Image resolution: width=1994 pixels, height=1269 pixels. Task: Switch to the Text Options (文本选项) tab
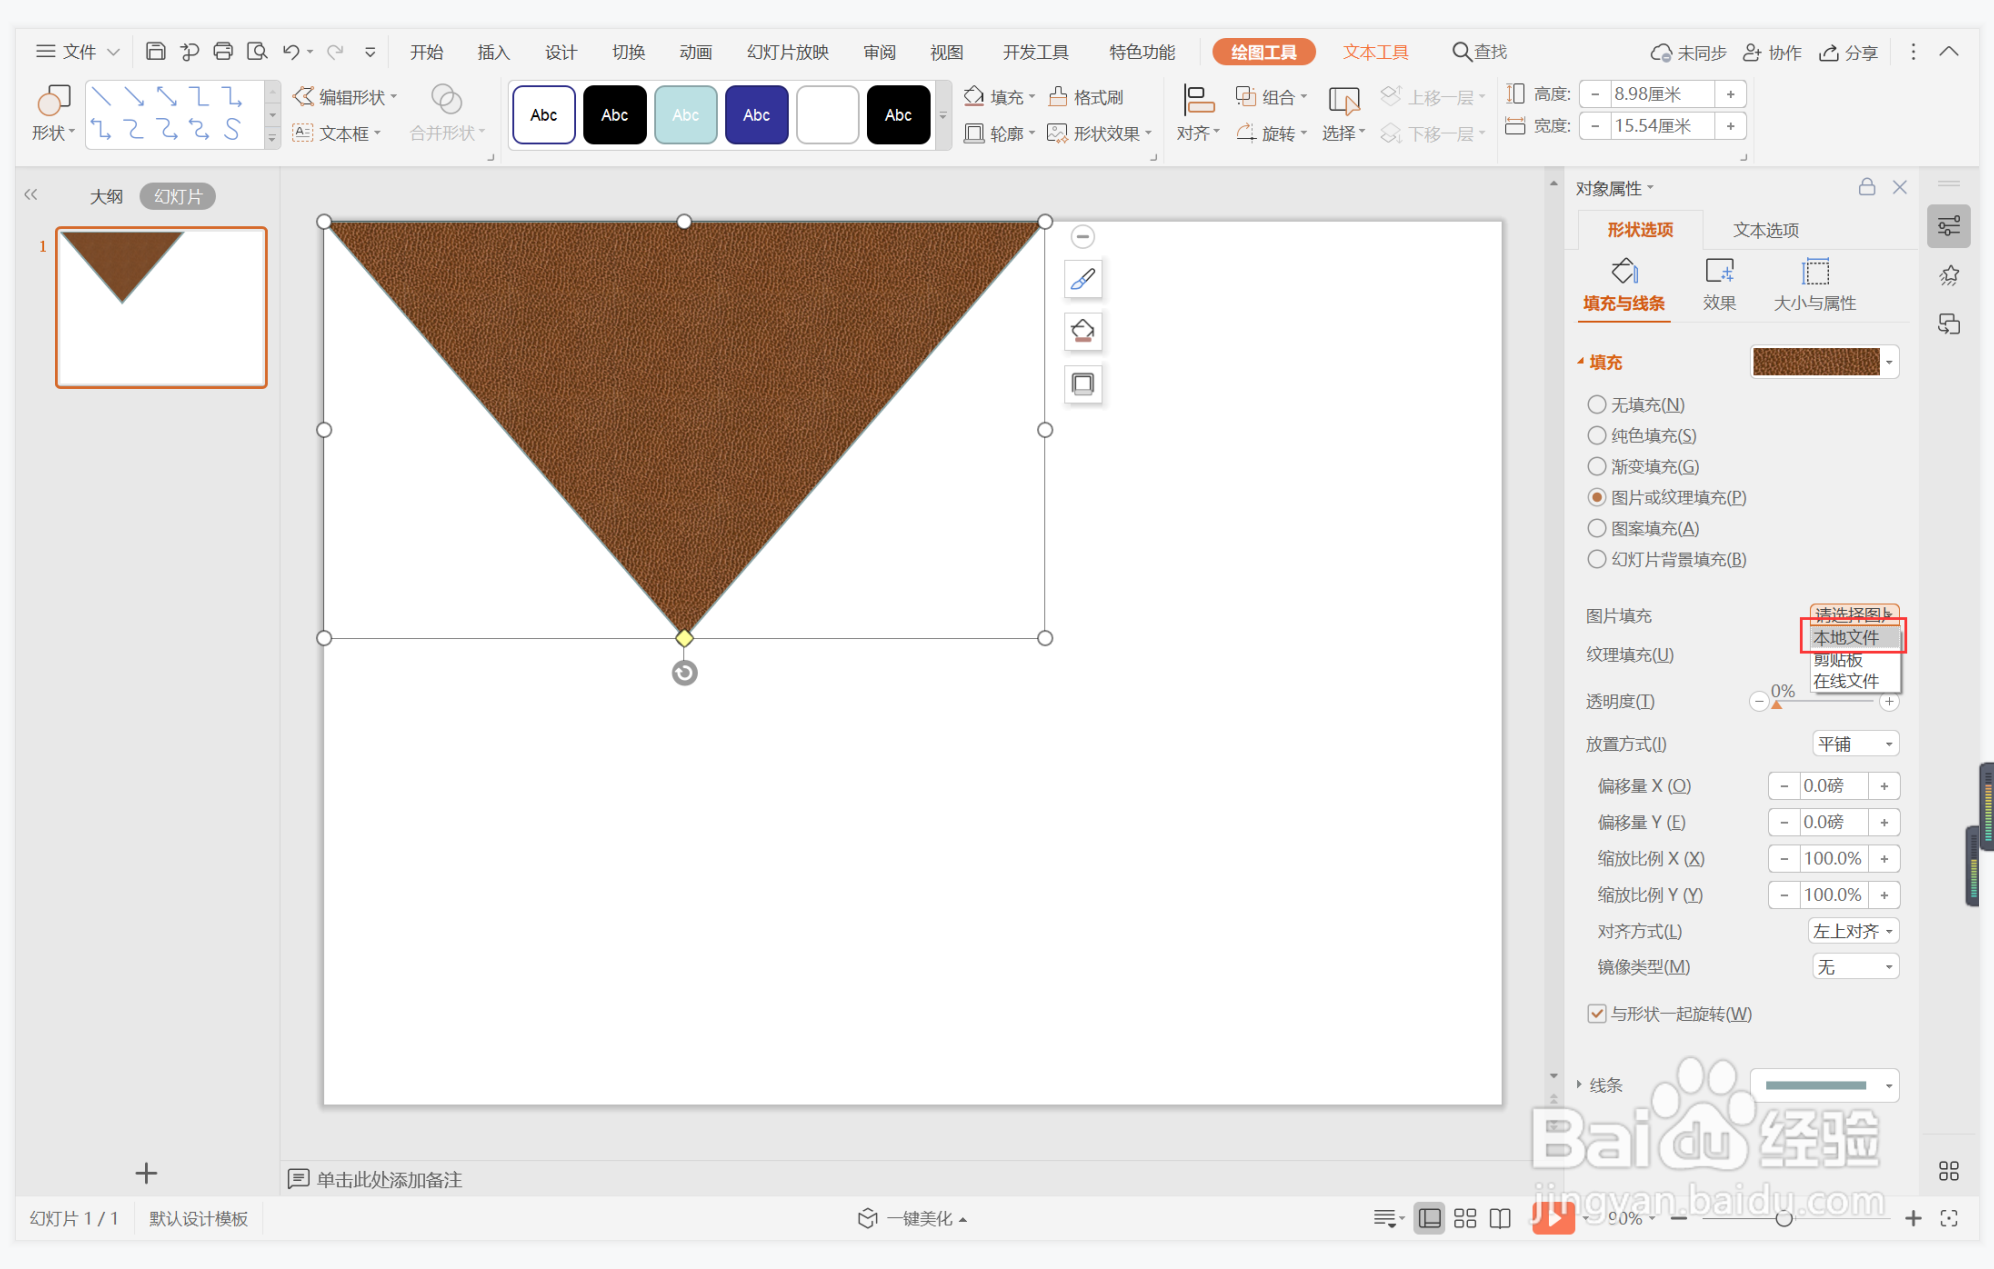pos(1765,230)
